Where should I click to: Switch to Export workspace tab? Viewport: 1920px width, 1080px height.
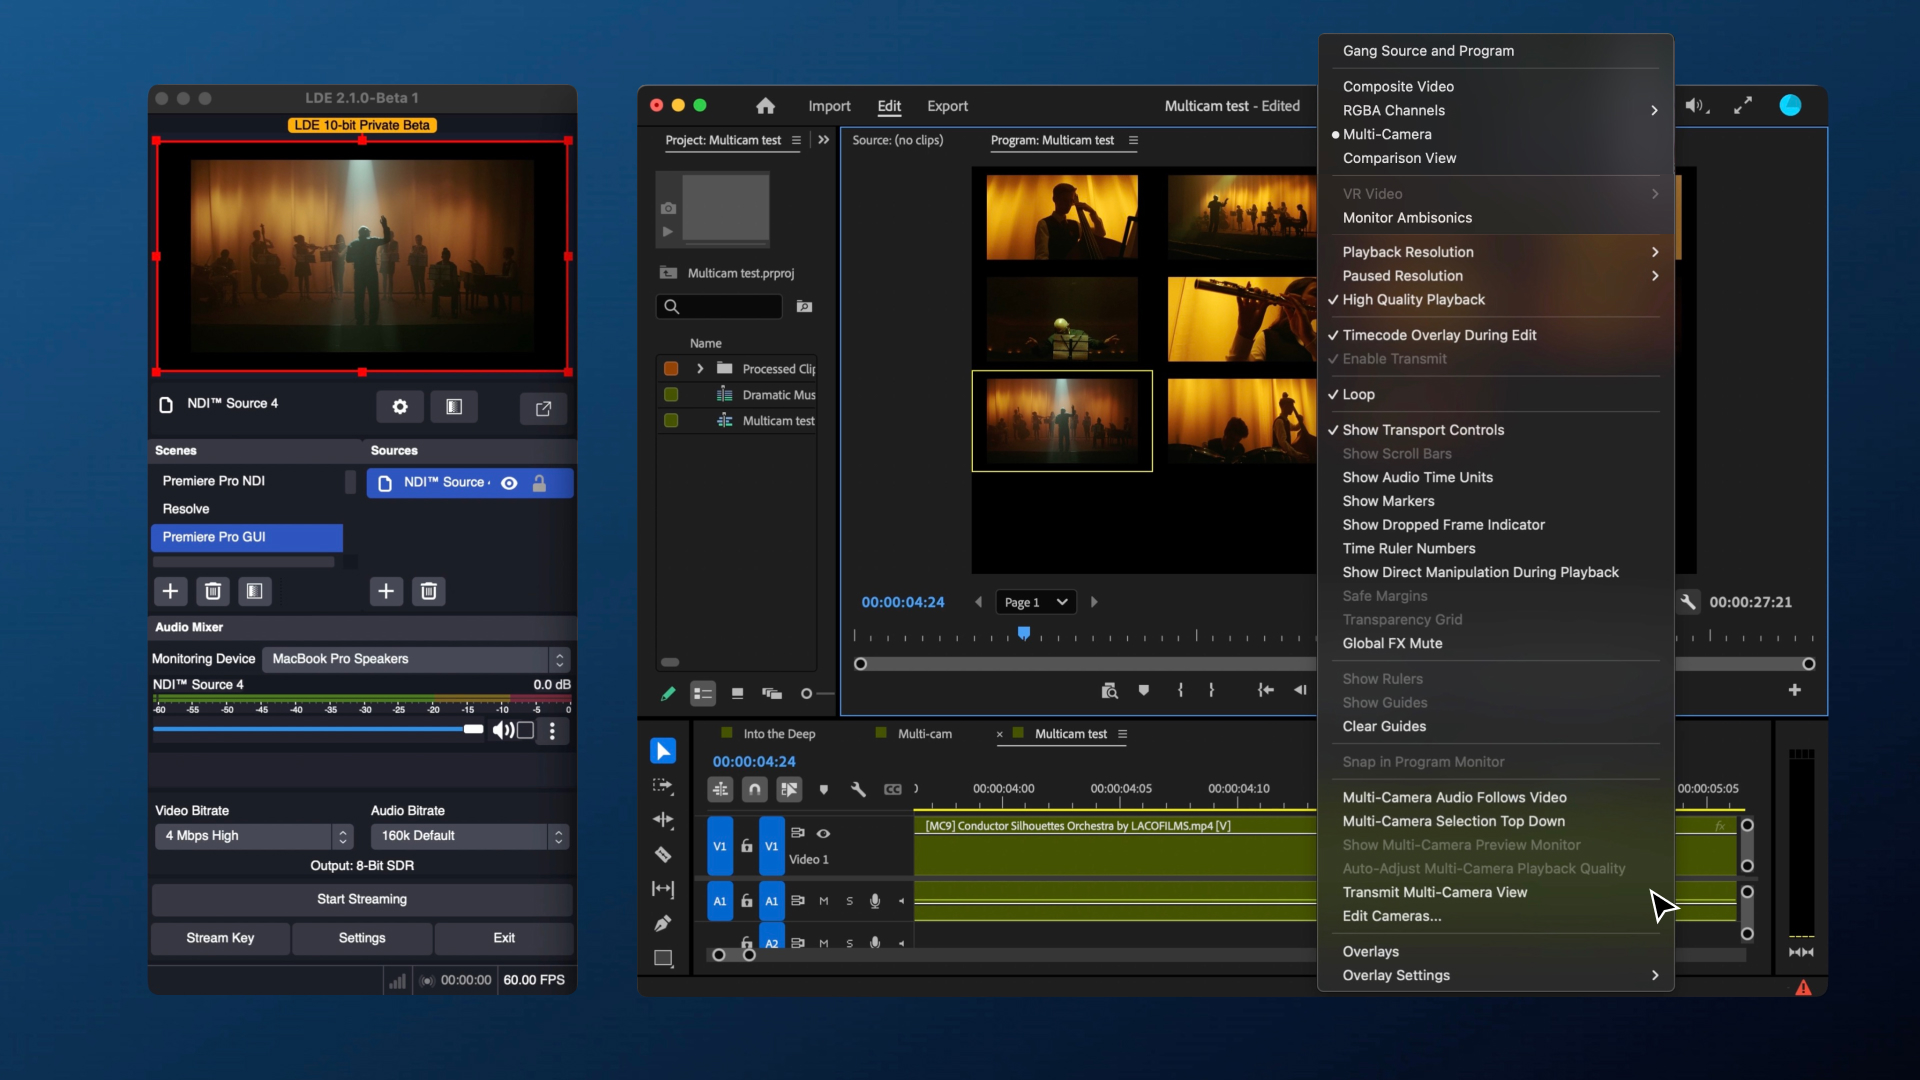pos(947,106)
